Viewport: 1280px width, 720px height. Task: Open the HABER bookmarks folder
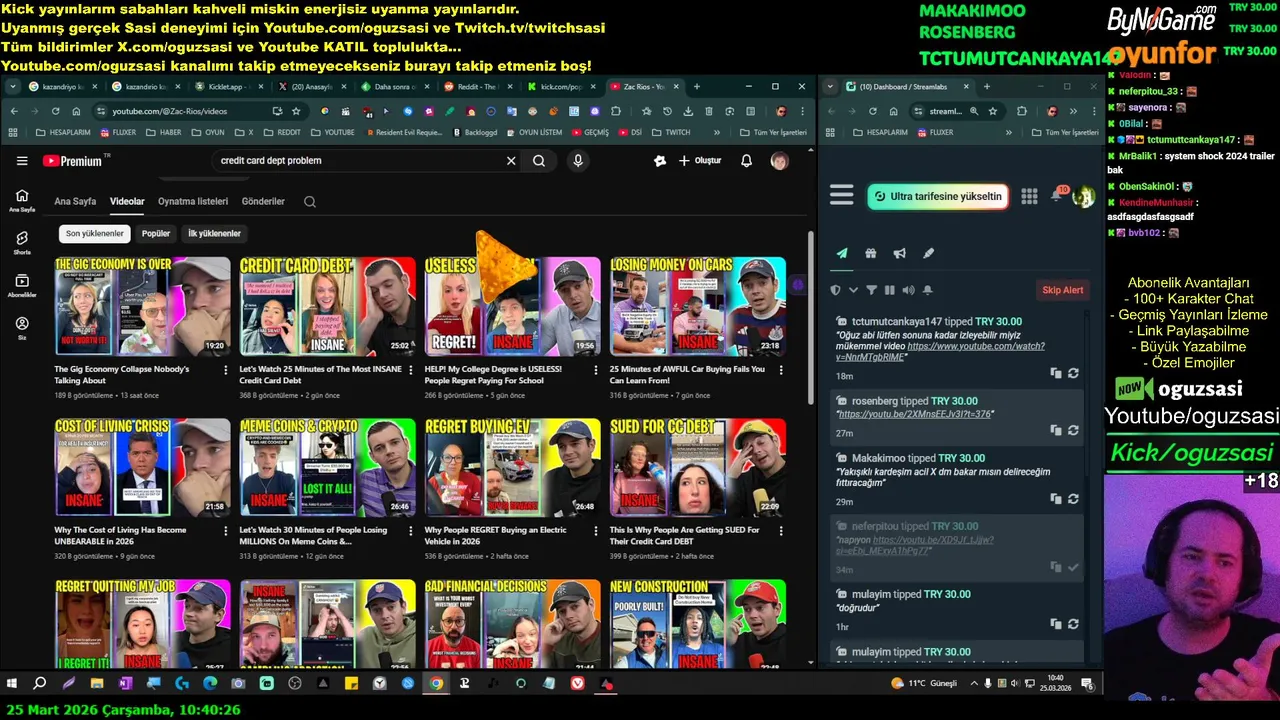[x=163, y=132]
